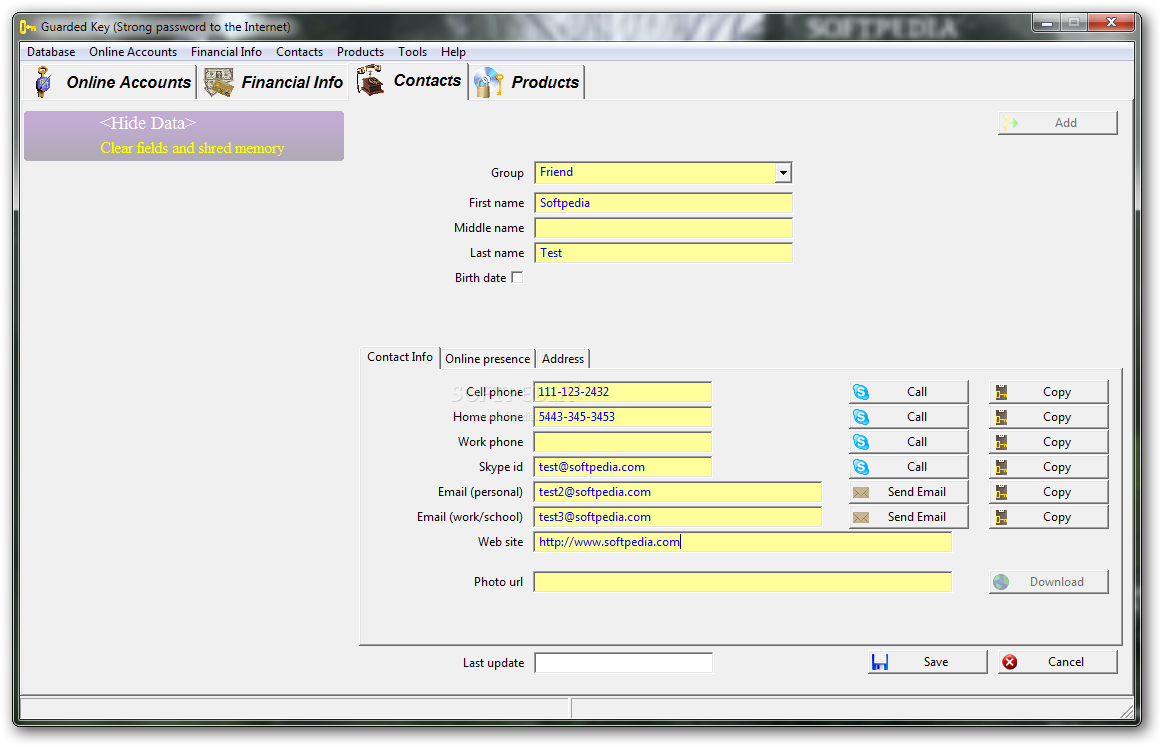The width and height of the screenshot is (1162, 747).
Task: Open the Products menu in menu bar
Action: click(360, 52)
